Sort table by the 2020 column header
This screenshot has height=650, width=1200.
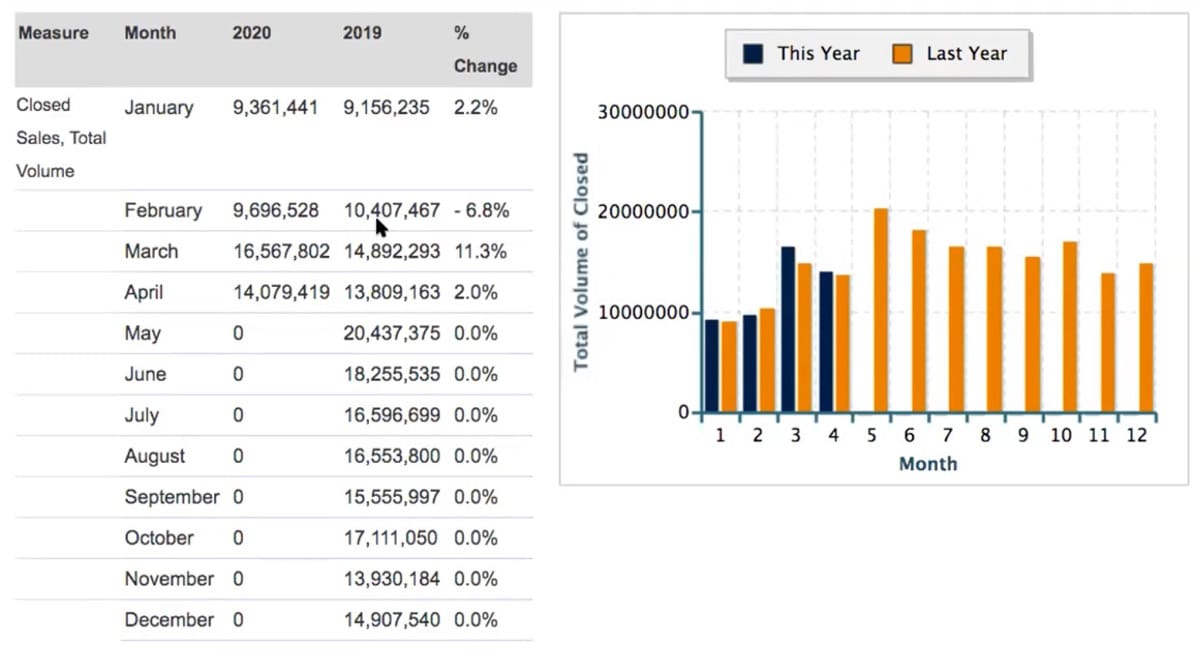[251, 32]
